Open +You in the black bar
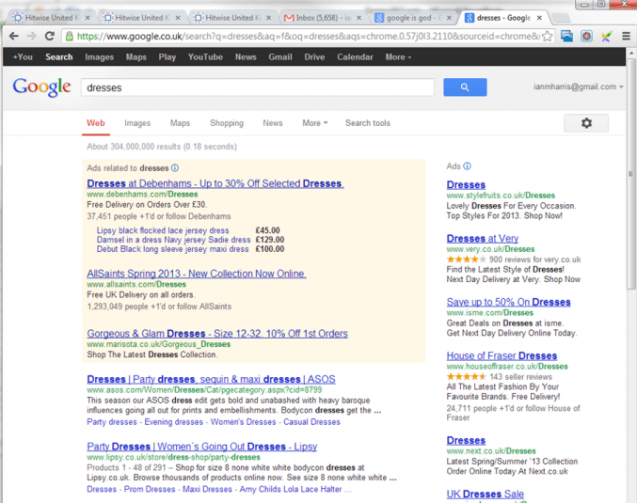This screenshot has width=637, height=503. 23,57
